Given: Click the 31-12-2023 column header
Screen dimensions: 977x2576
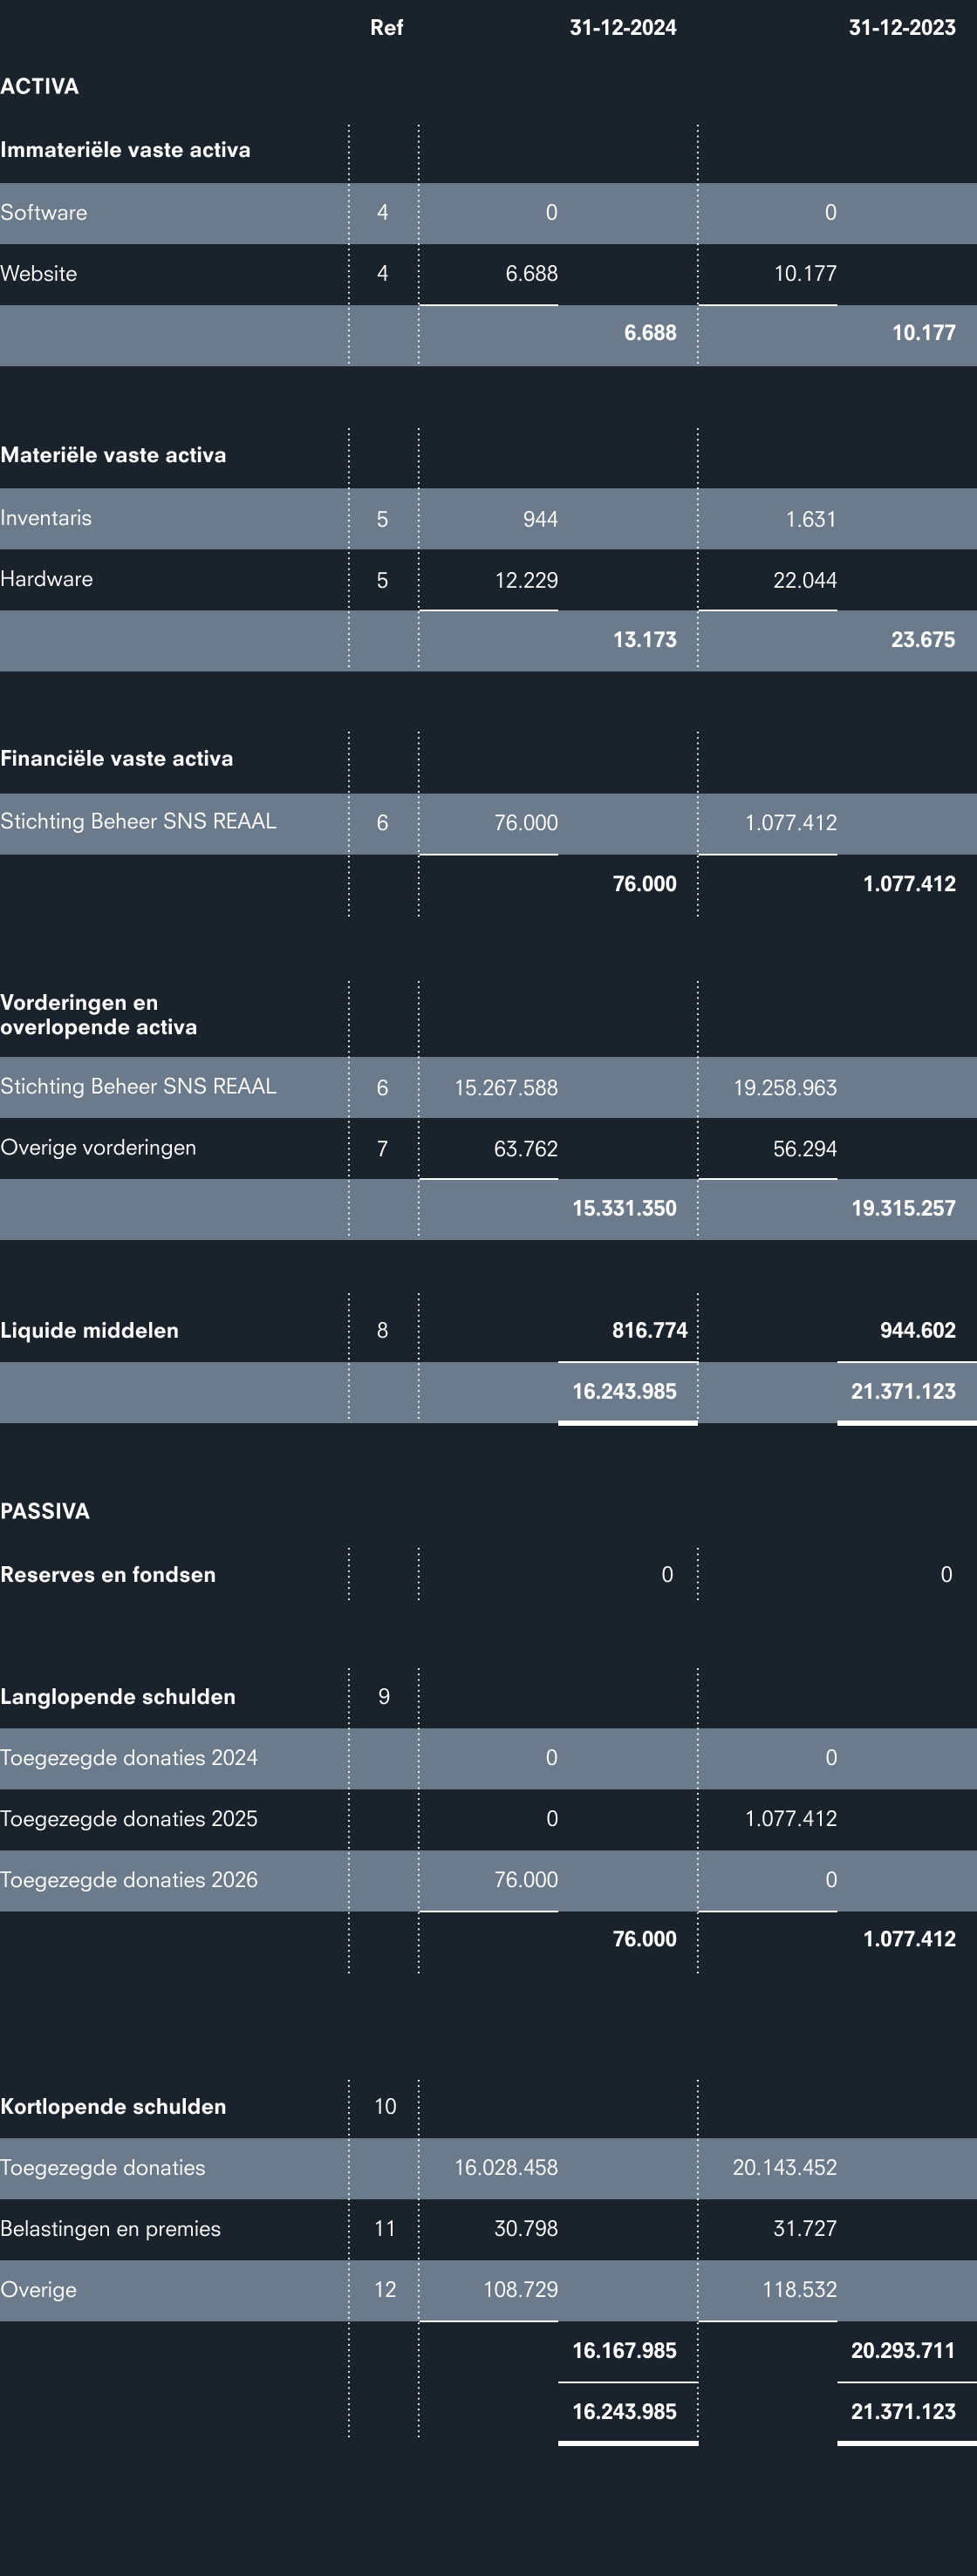Looking at the screenshot, I should 901,28.
